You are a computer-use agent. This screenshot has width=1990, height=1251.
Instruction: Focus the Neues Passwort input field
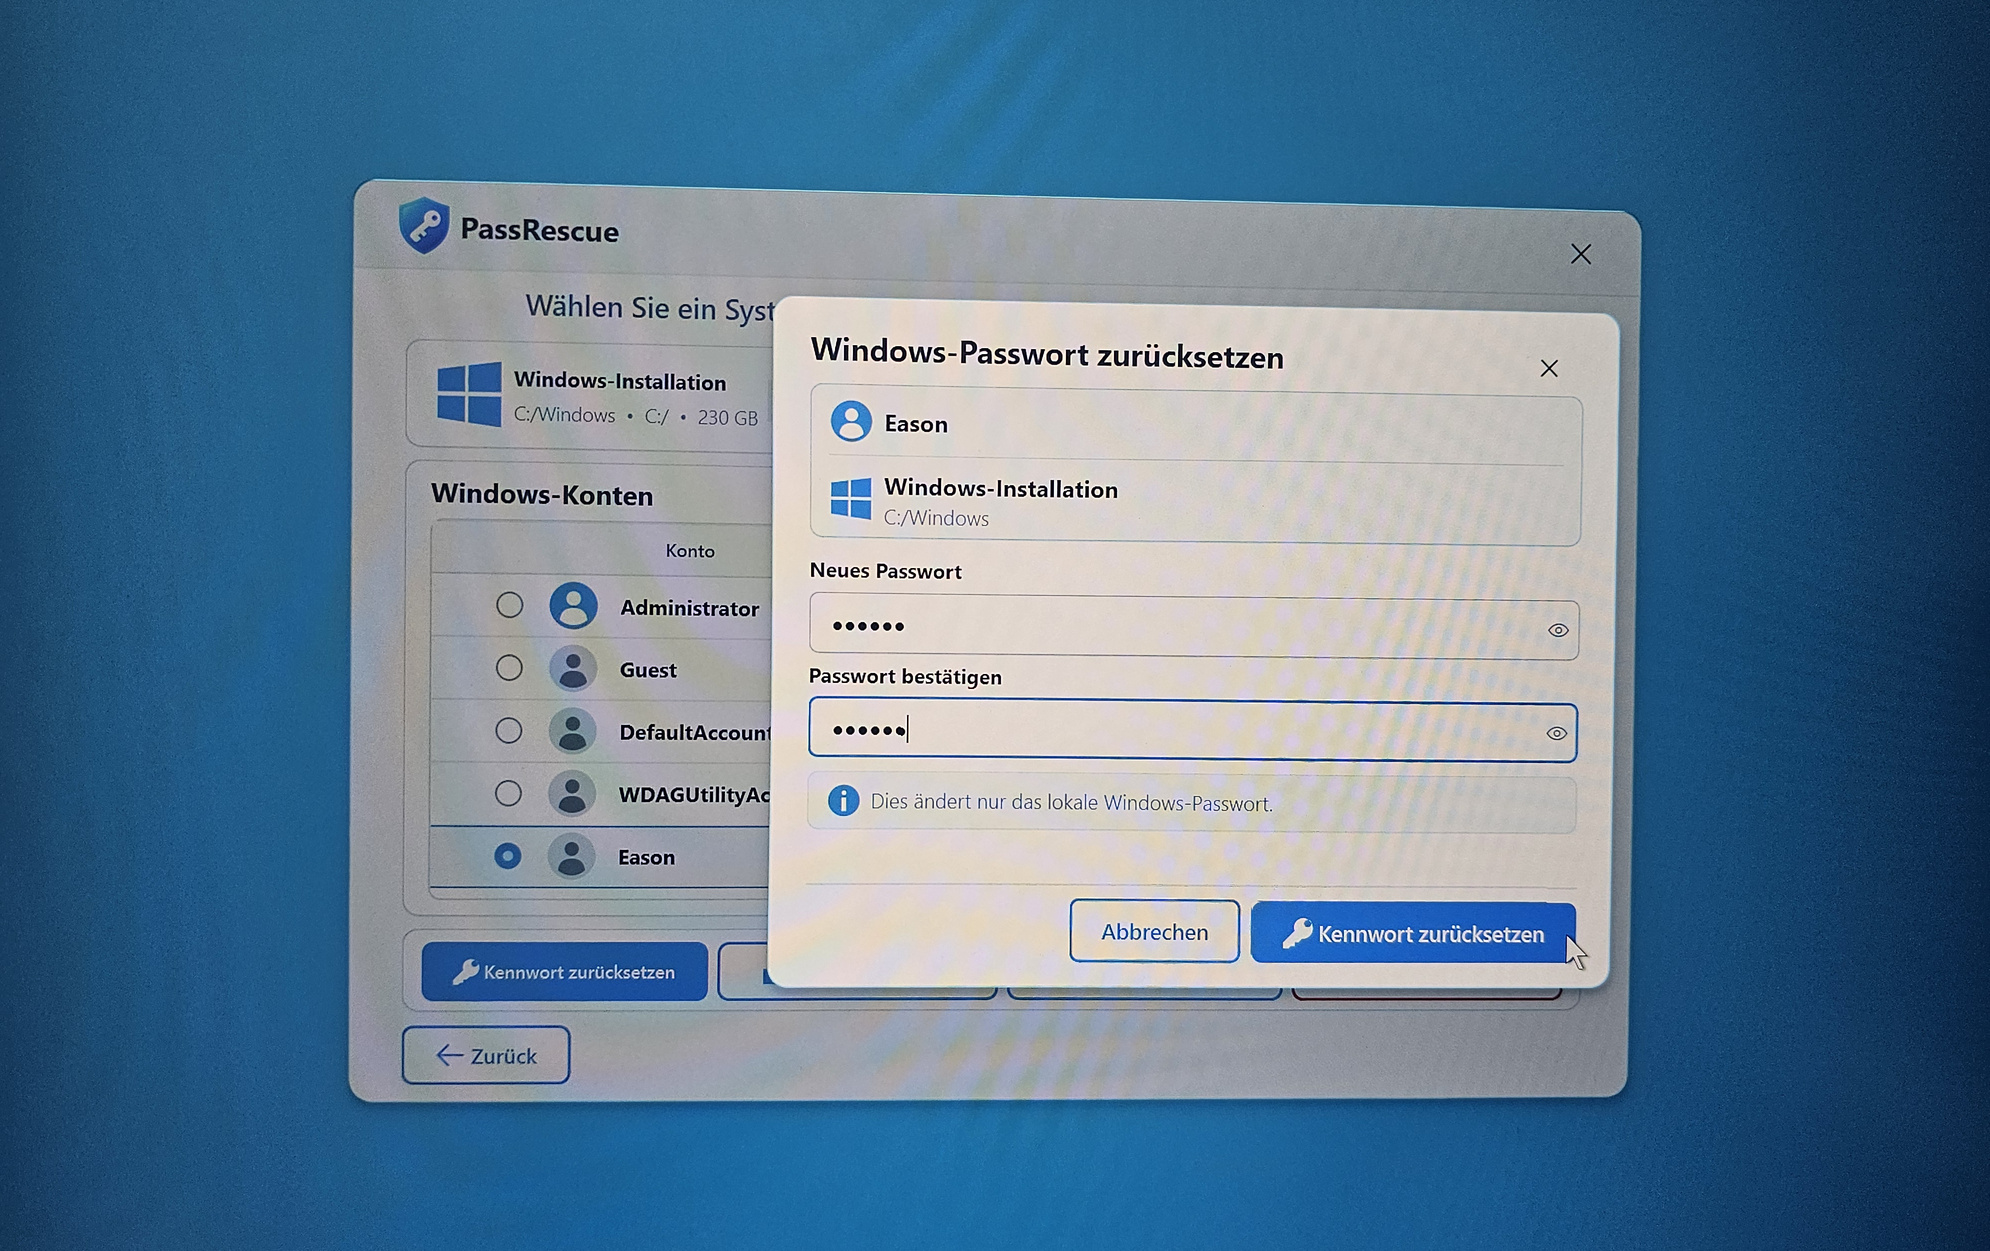coord(1193,627)
